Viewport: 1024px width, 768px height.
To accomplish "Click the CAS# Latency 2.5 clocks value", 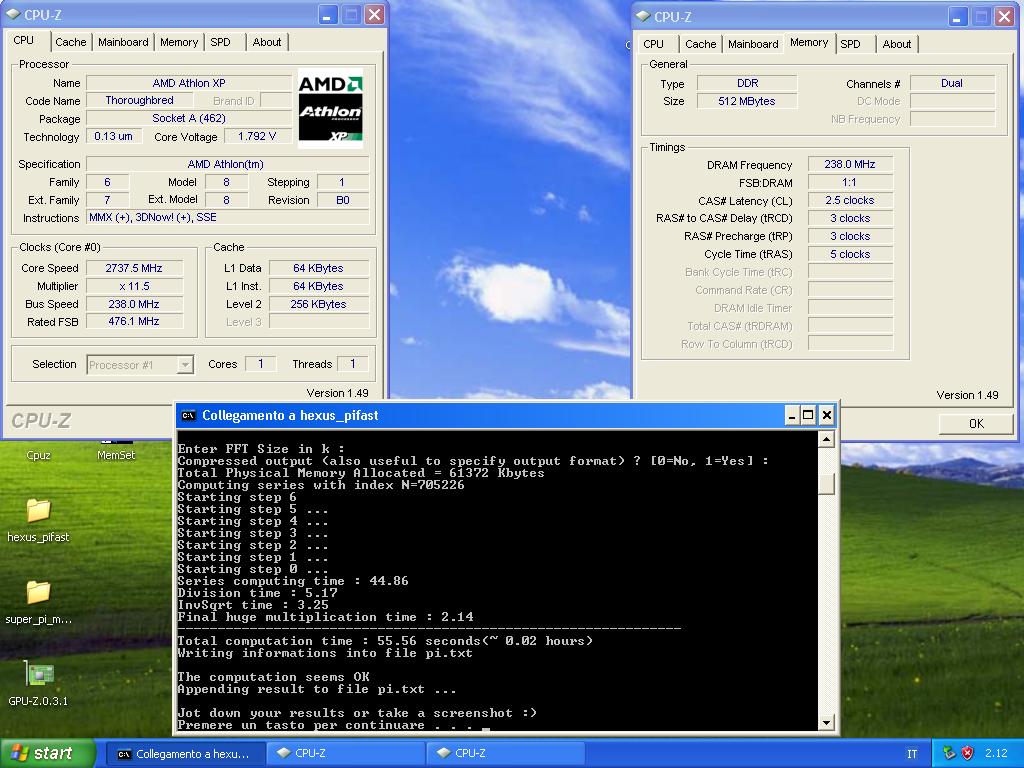I will [x=850, y=200].
